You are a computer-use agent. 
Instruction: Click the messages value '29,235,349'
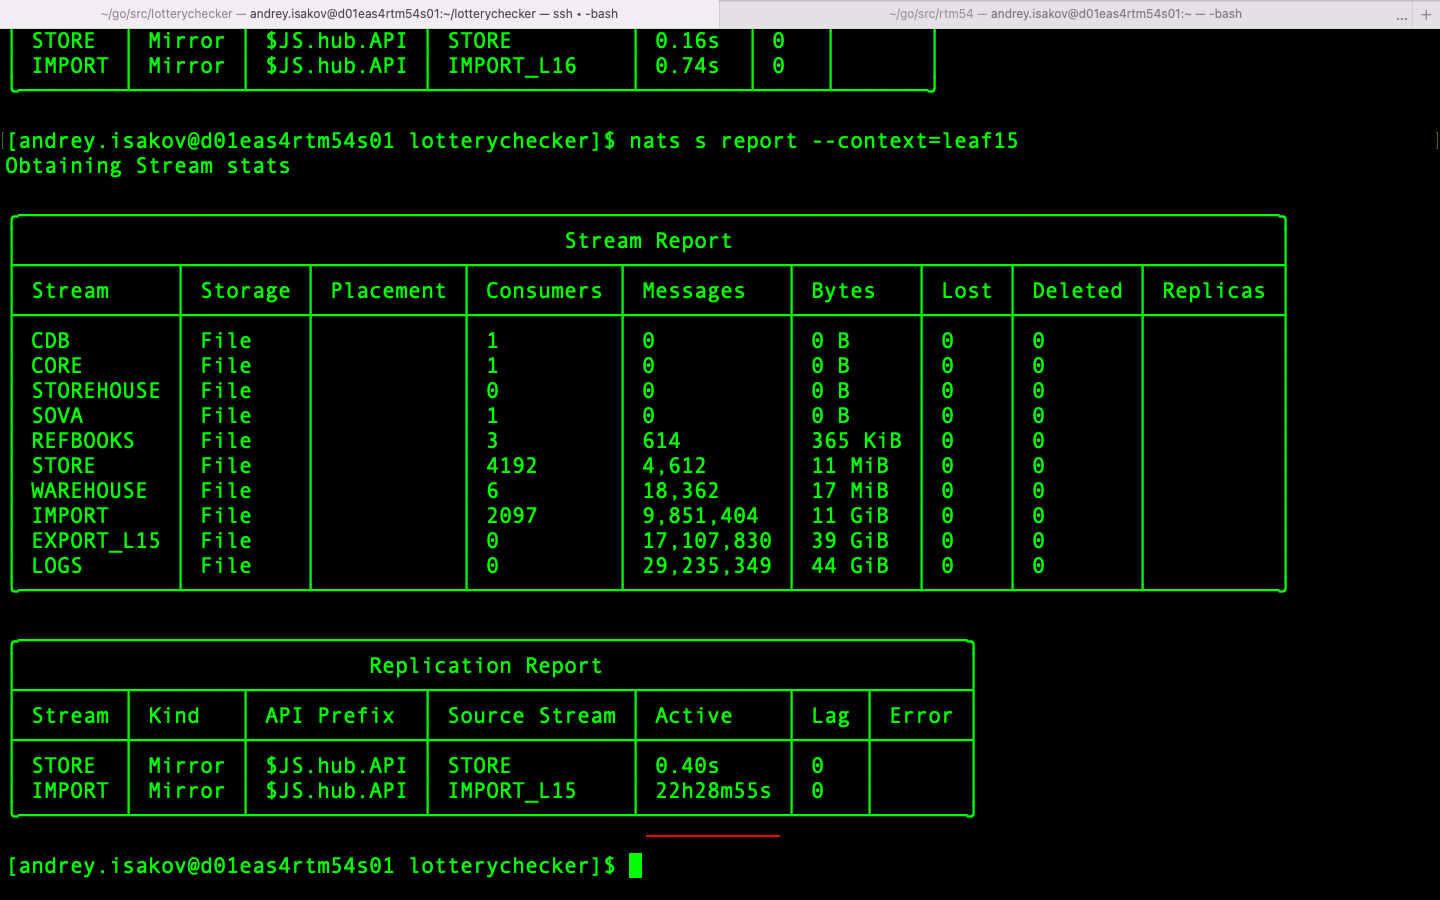707,566
